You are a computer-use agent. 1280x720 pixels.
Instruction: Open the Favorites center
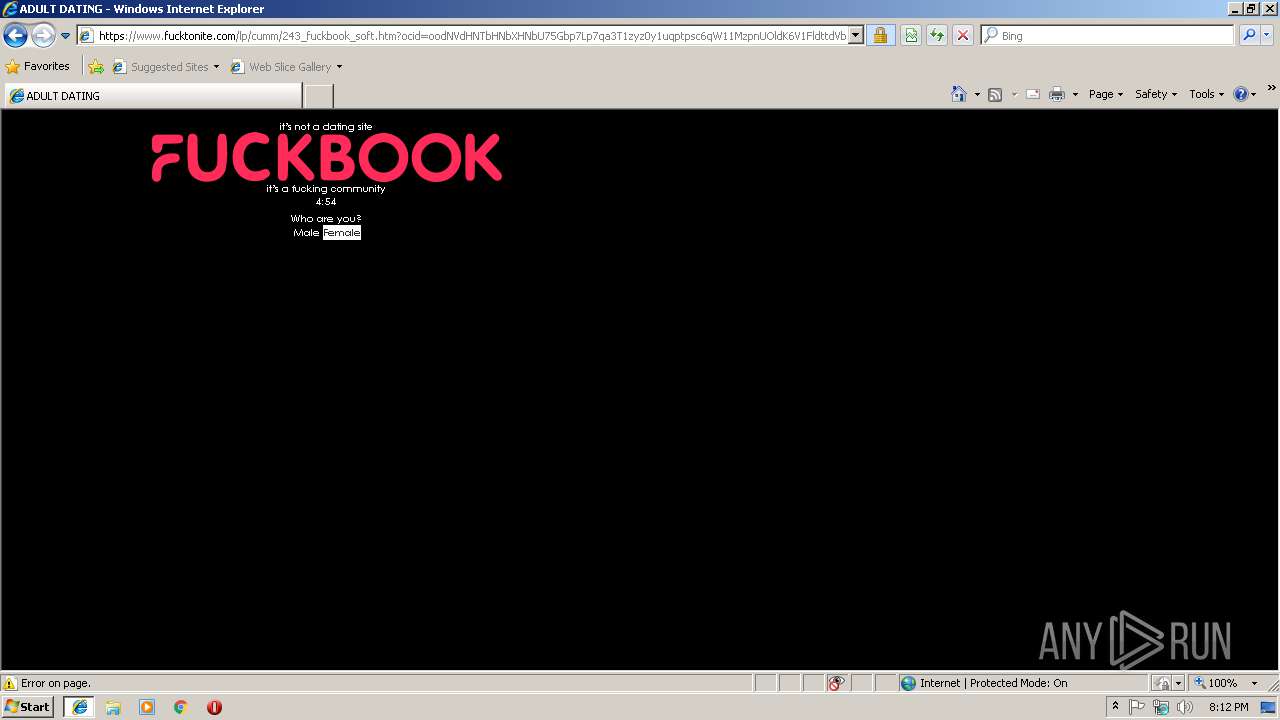(x=38, y=67)
